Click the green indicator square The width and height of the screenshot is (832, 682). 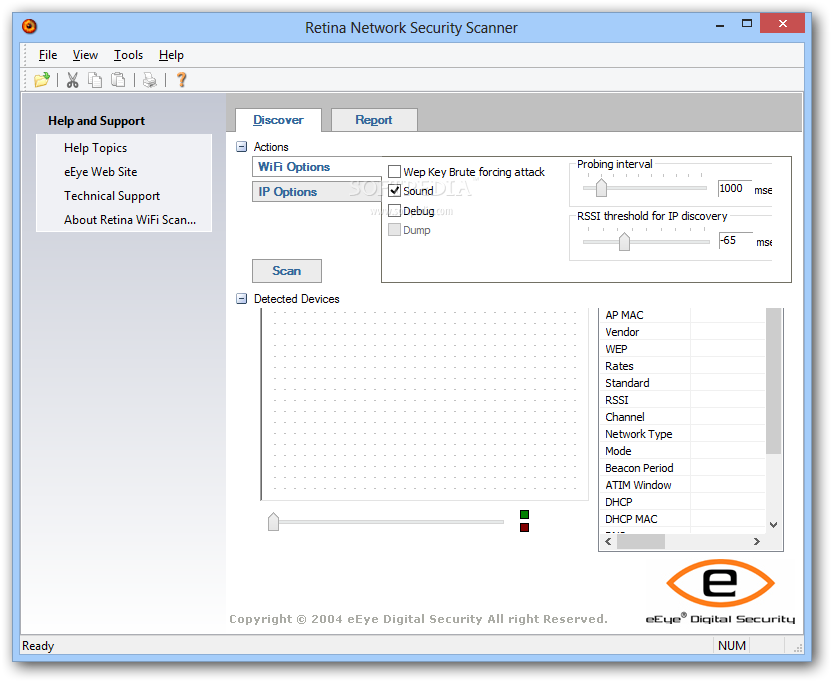(524, 514)
